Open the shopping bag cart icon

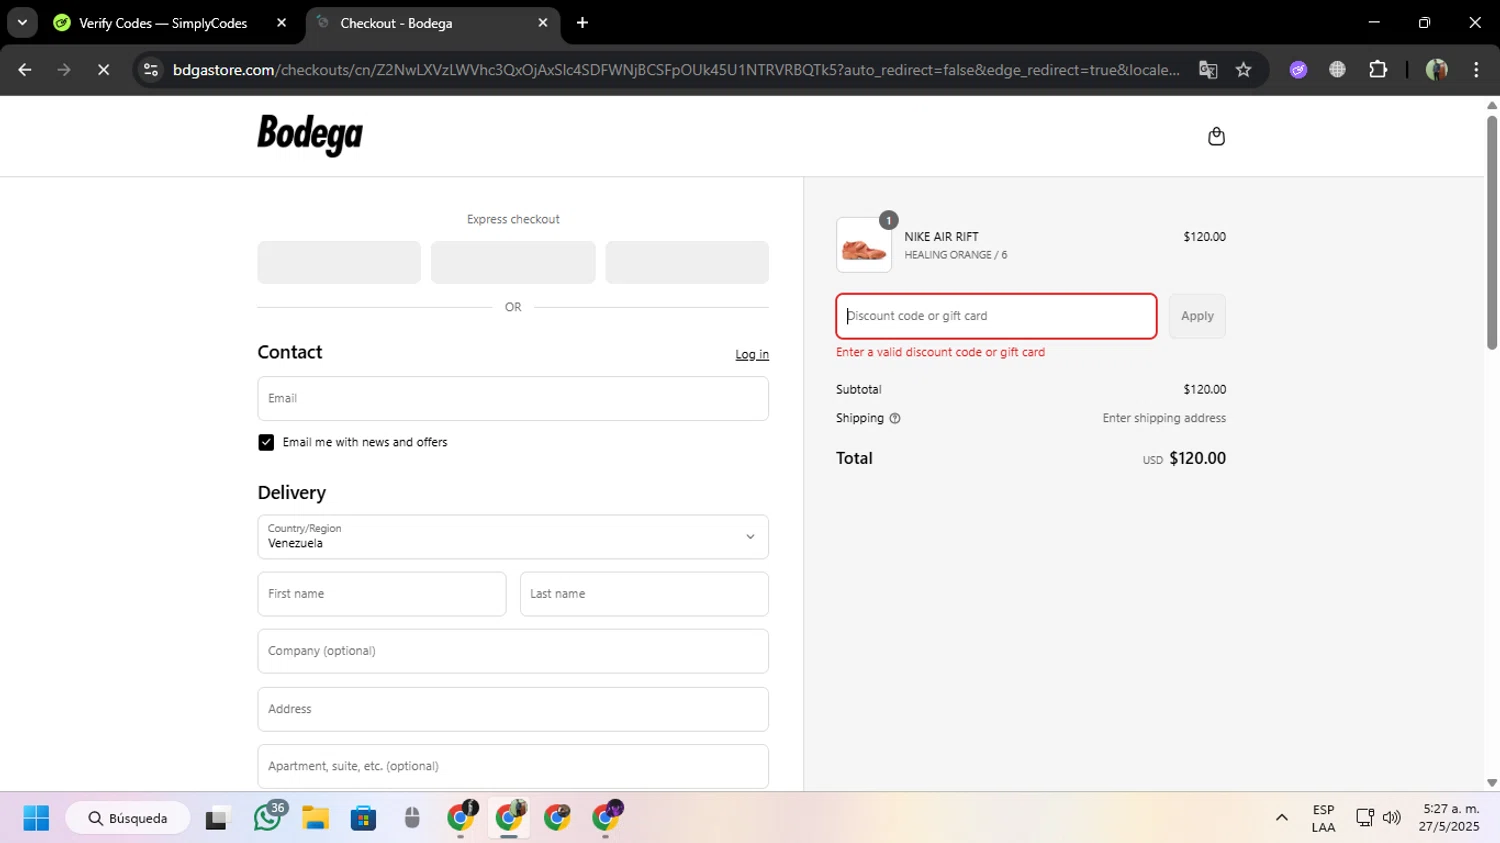[x=1216, y=136]
